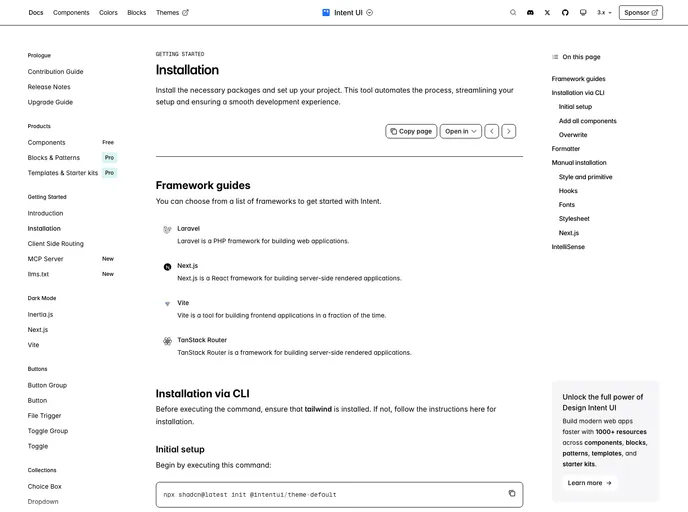
Task: Open the 3.x version dropdown
Action: 604,13
